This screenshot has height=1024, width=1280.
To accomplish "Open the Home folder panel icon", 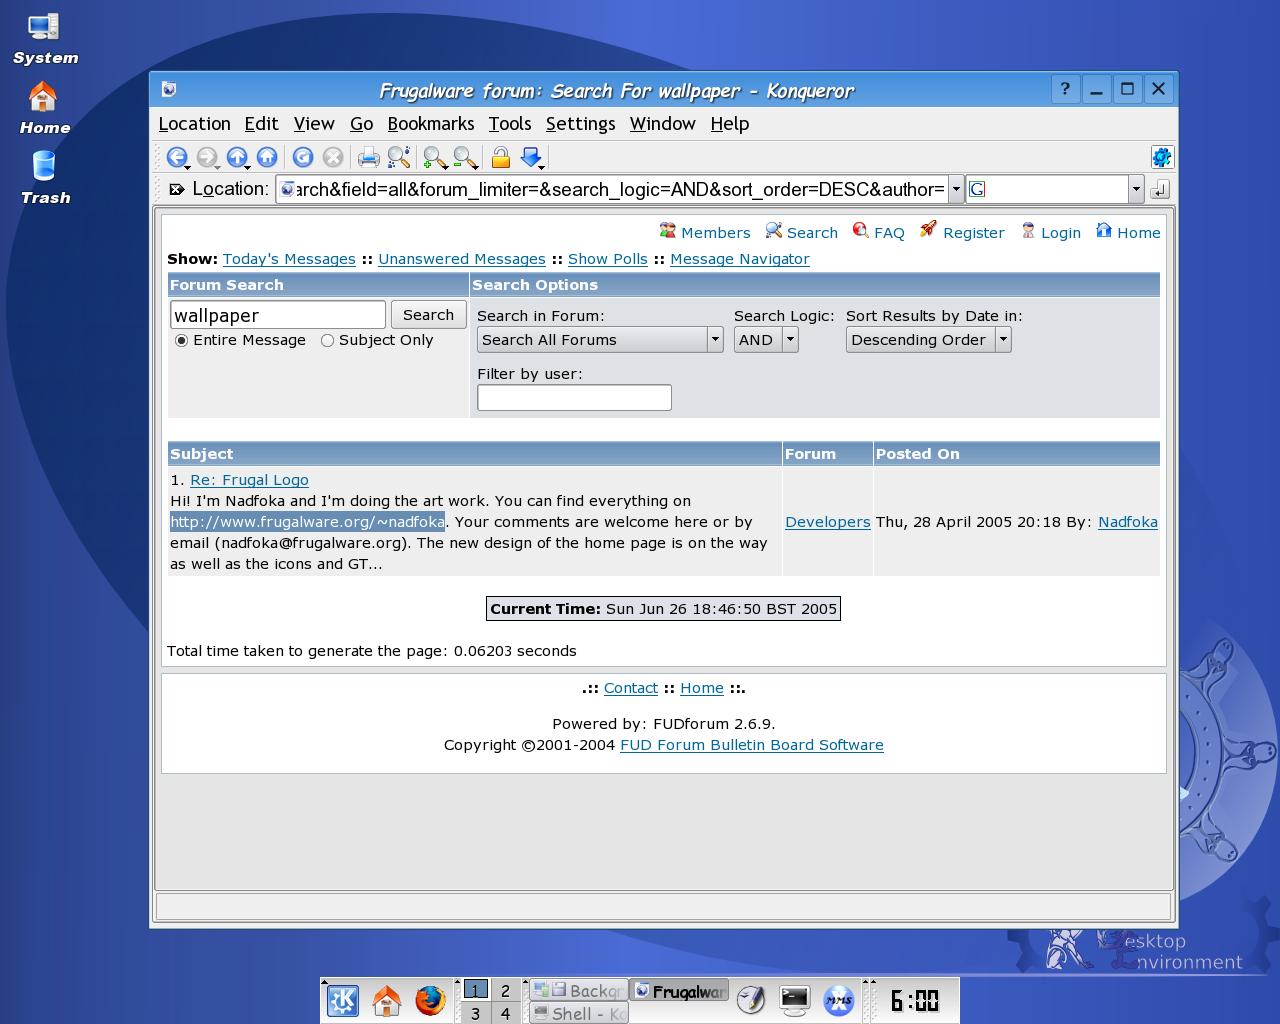I will point(387,1000).
